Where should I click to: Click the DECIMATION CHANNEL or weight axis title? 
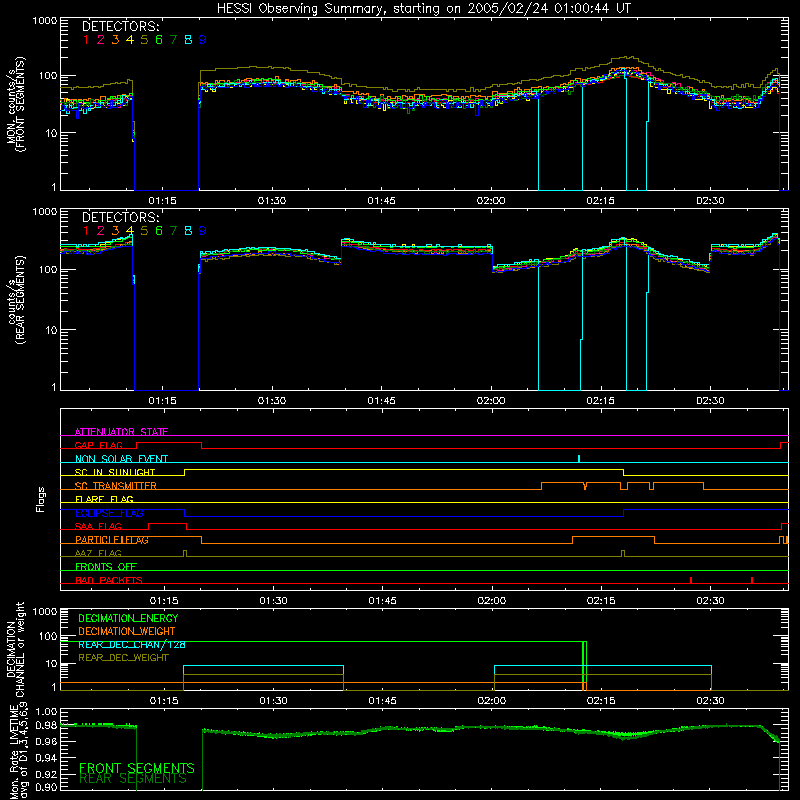[x=15, y=649]
